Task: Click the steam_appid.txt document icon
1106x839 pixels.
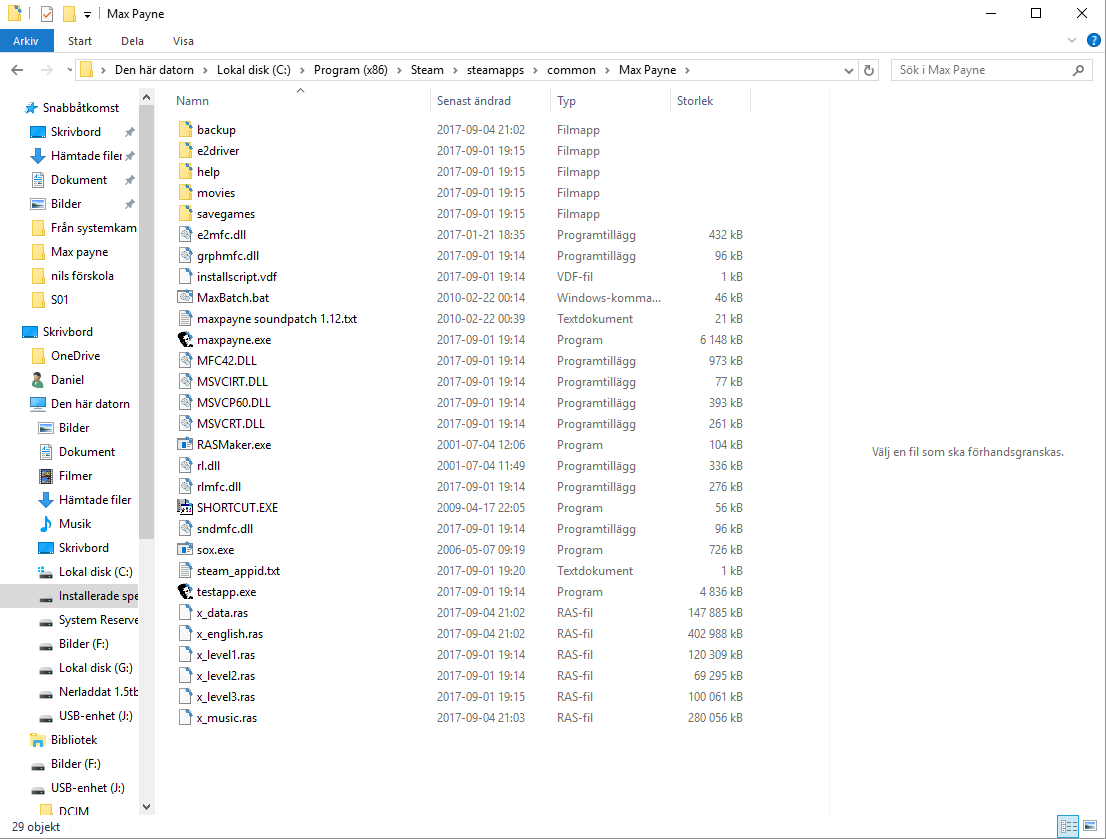Action: pos(185,570)
